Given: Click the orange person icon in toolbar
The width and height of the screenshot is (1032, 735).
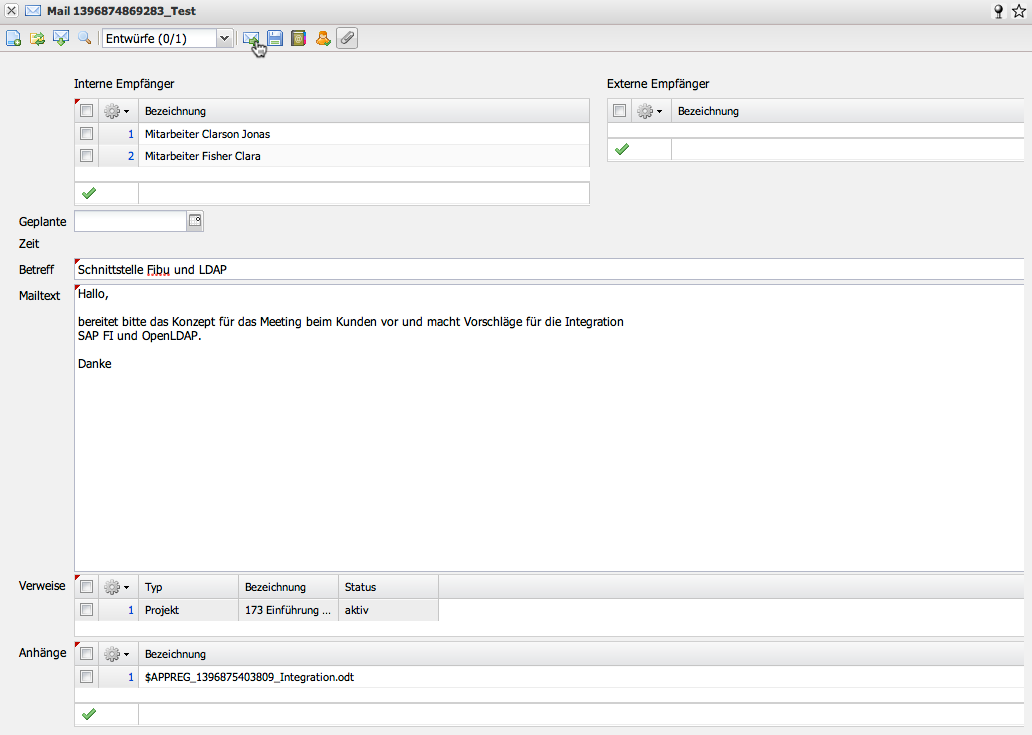Looking at the screenshot, I should [322, 38].
